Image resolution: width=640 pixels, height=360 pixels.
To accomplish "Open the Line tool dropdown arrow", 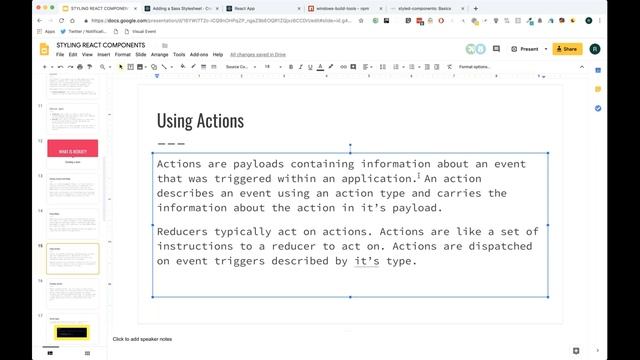I will [x=171, y=67].
